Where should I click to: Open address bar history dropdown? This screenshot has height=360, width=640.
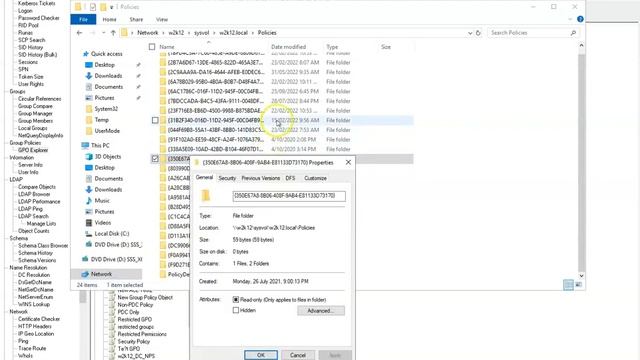pos(470,33)
